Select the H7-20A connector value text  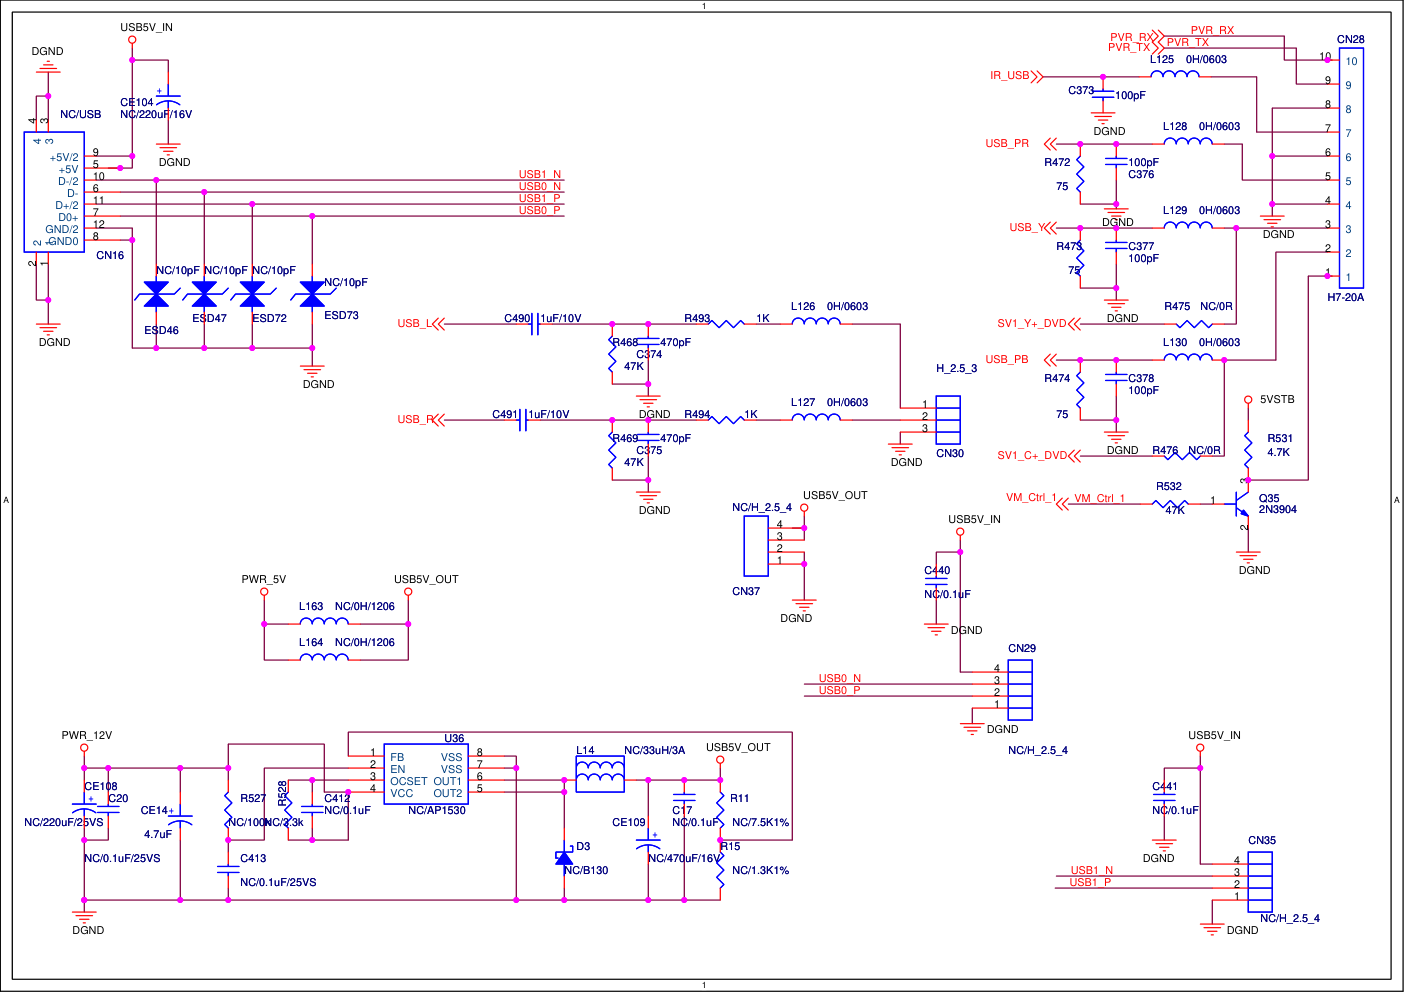click(x=1345, y=297)
